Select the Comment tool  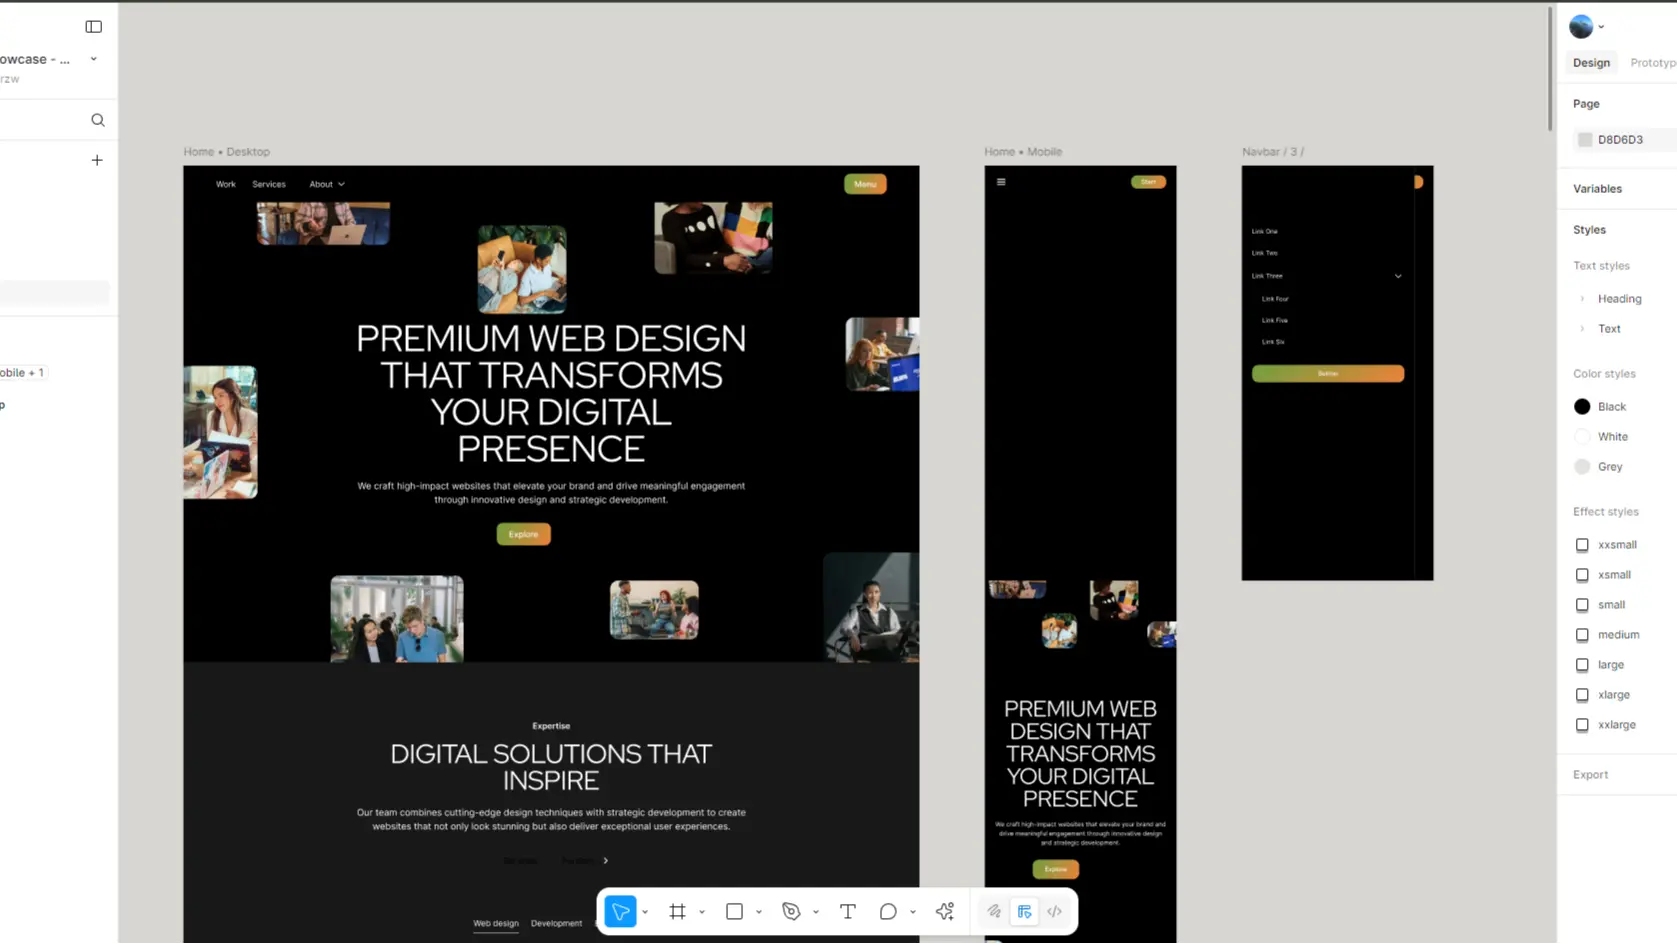[888, 911]
